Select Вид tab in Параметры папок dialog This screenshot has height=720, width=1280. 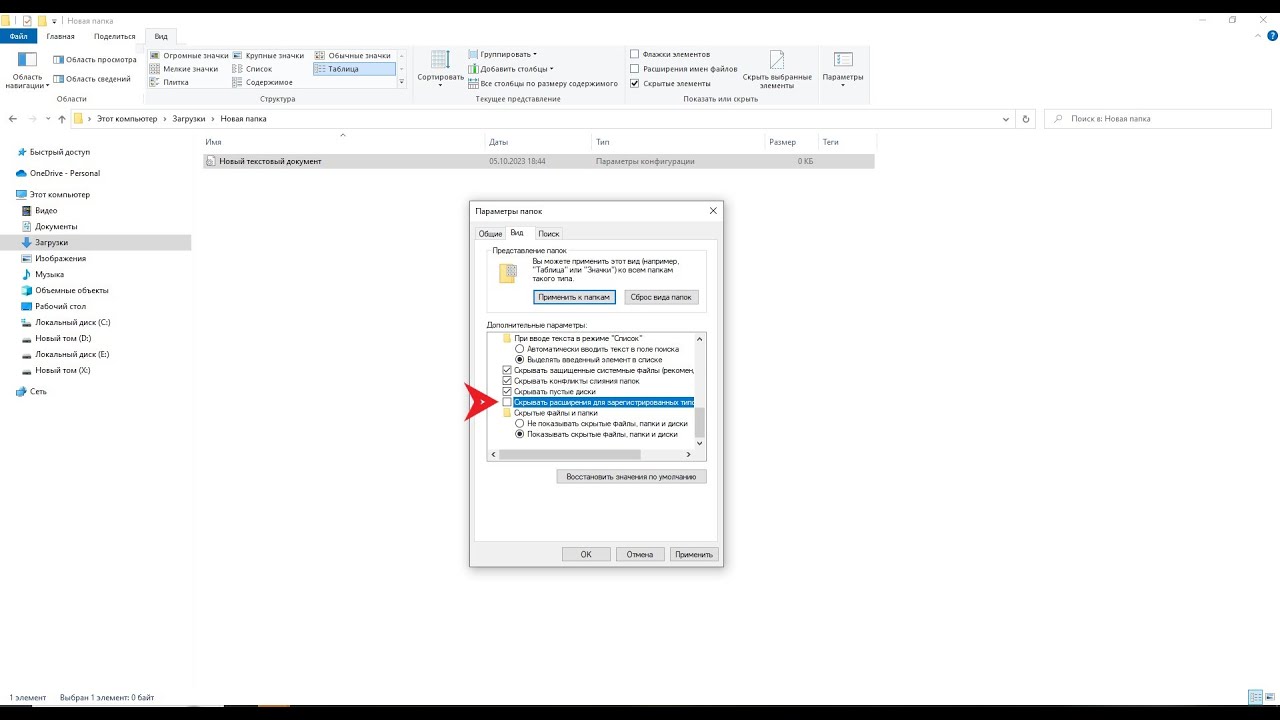(x=517, y=233)
